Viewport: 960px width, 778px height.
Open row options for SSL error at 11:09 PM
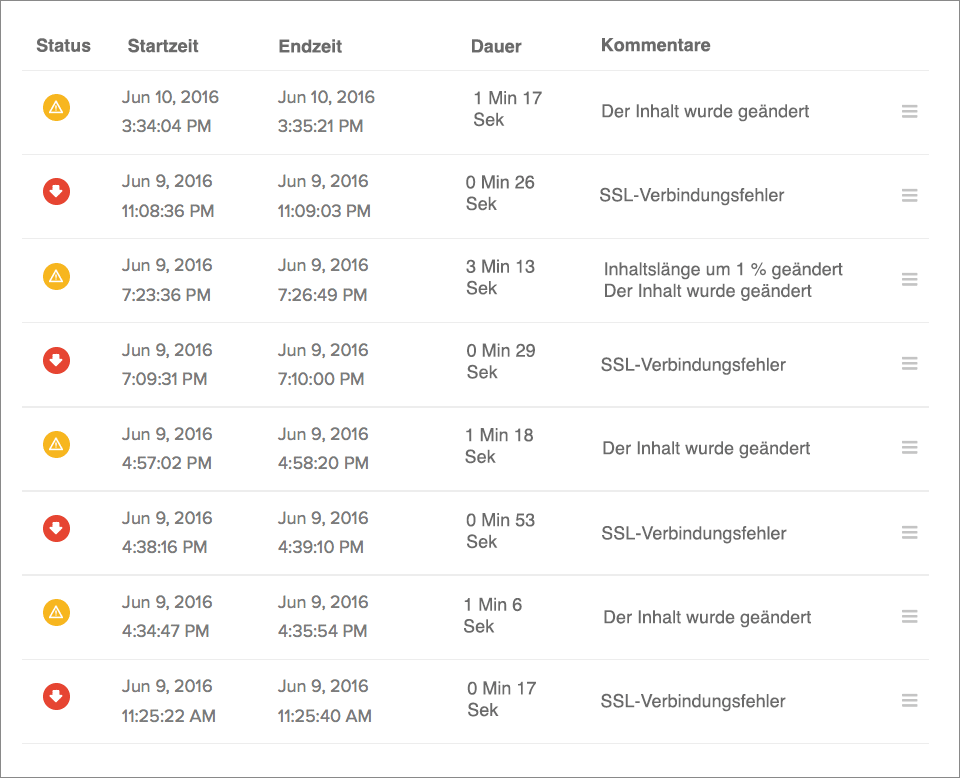click(x=909, y=196)
